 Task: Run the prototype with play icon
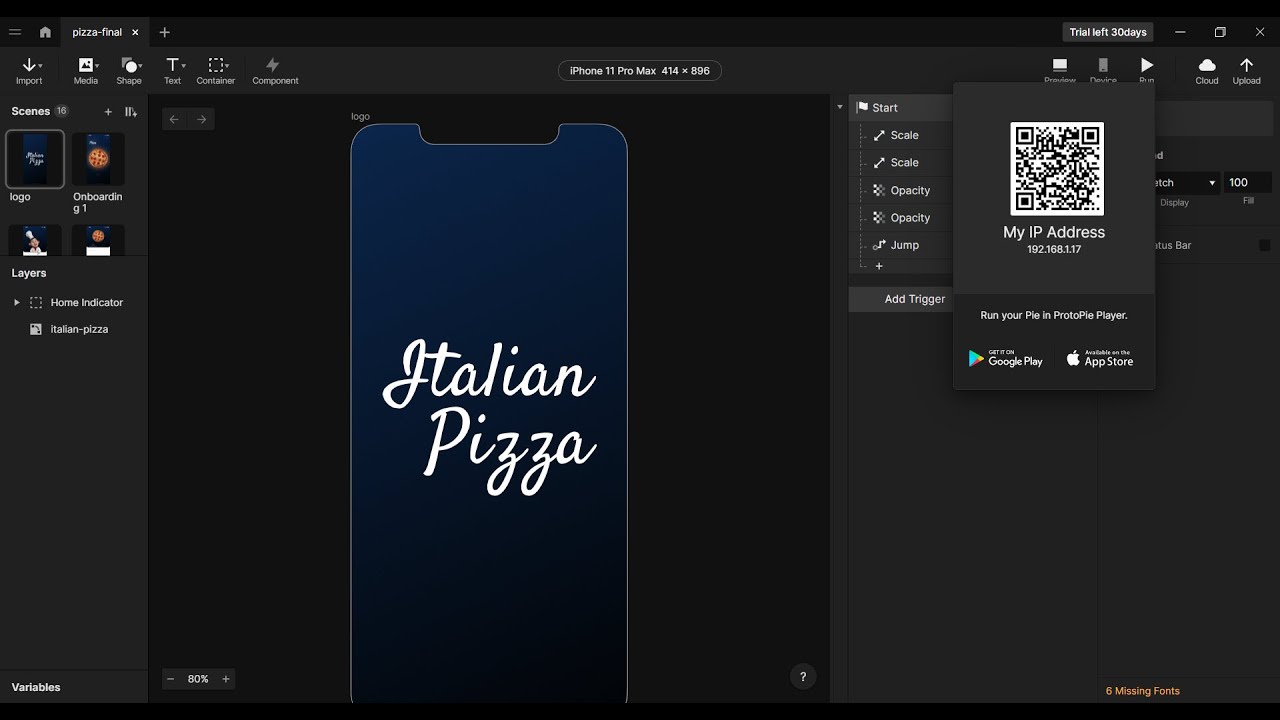point(1147,65)
